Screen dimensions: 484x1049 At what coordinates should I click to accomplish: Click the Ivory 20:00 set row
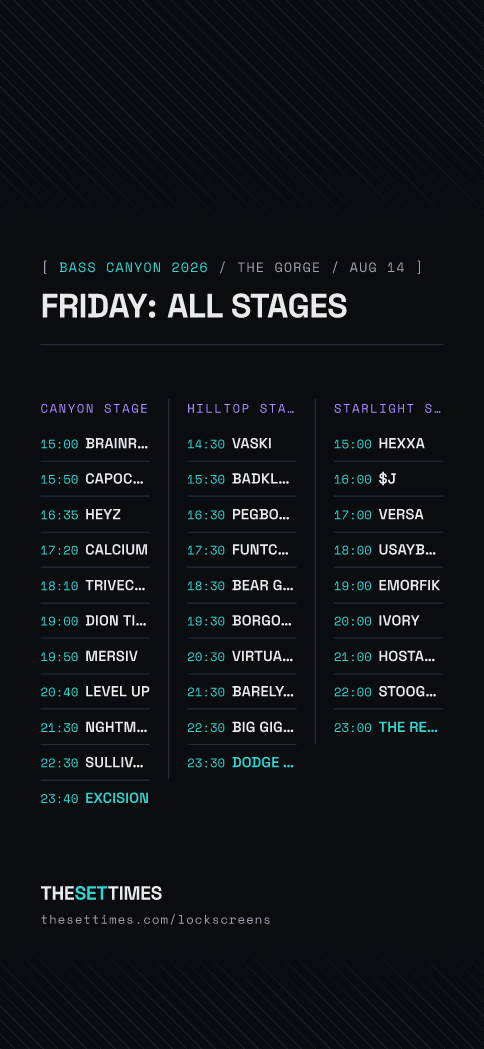pos(388,621)
